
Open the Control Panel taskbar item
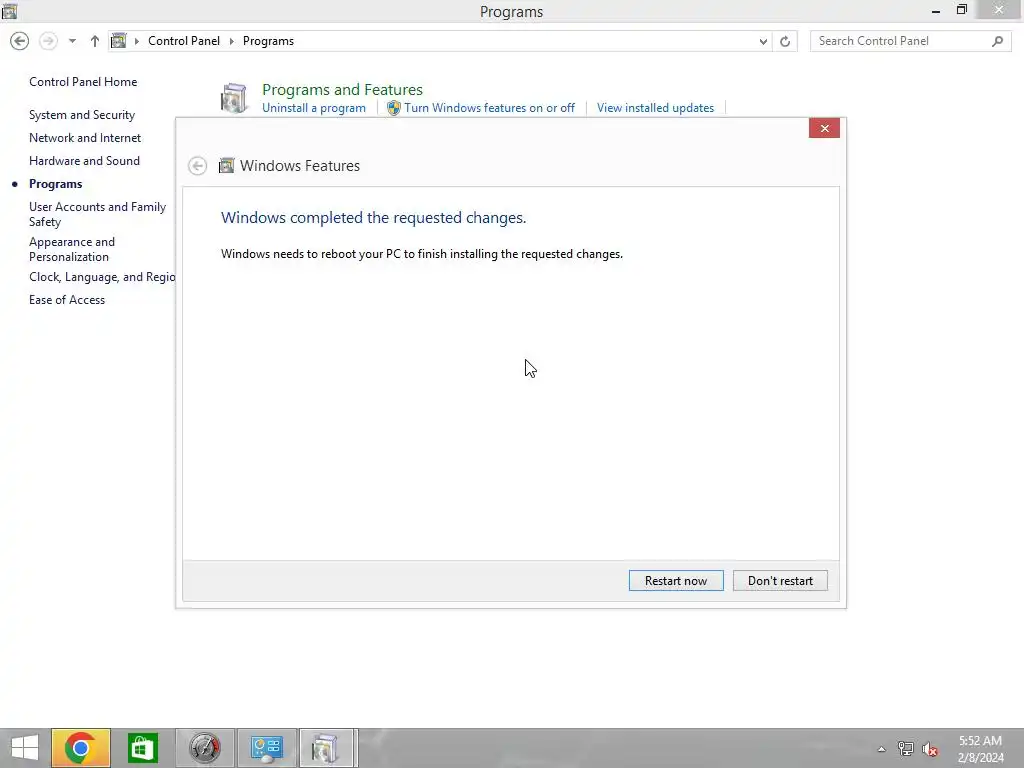pos(266,748)
